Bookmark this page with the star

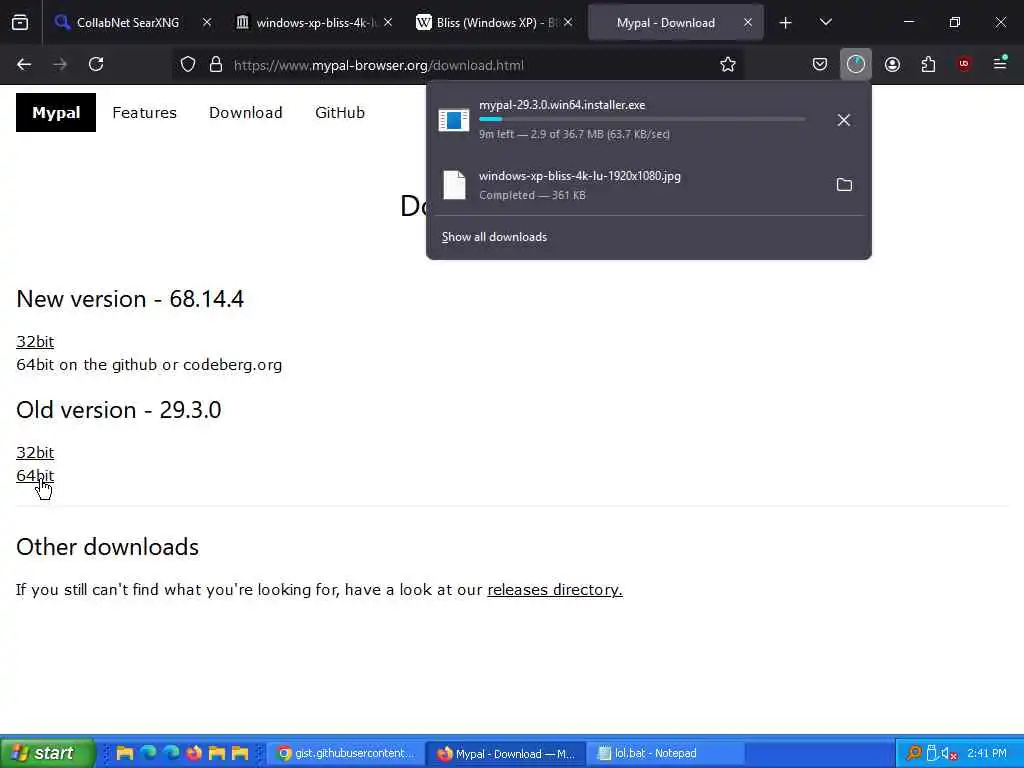(728, 64)
